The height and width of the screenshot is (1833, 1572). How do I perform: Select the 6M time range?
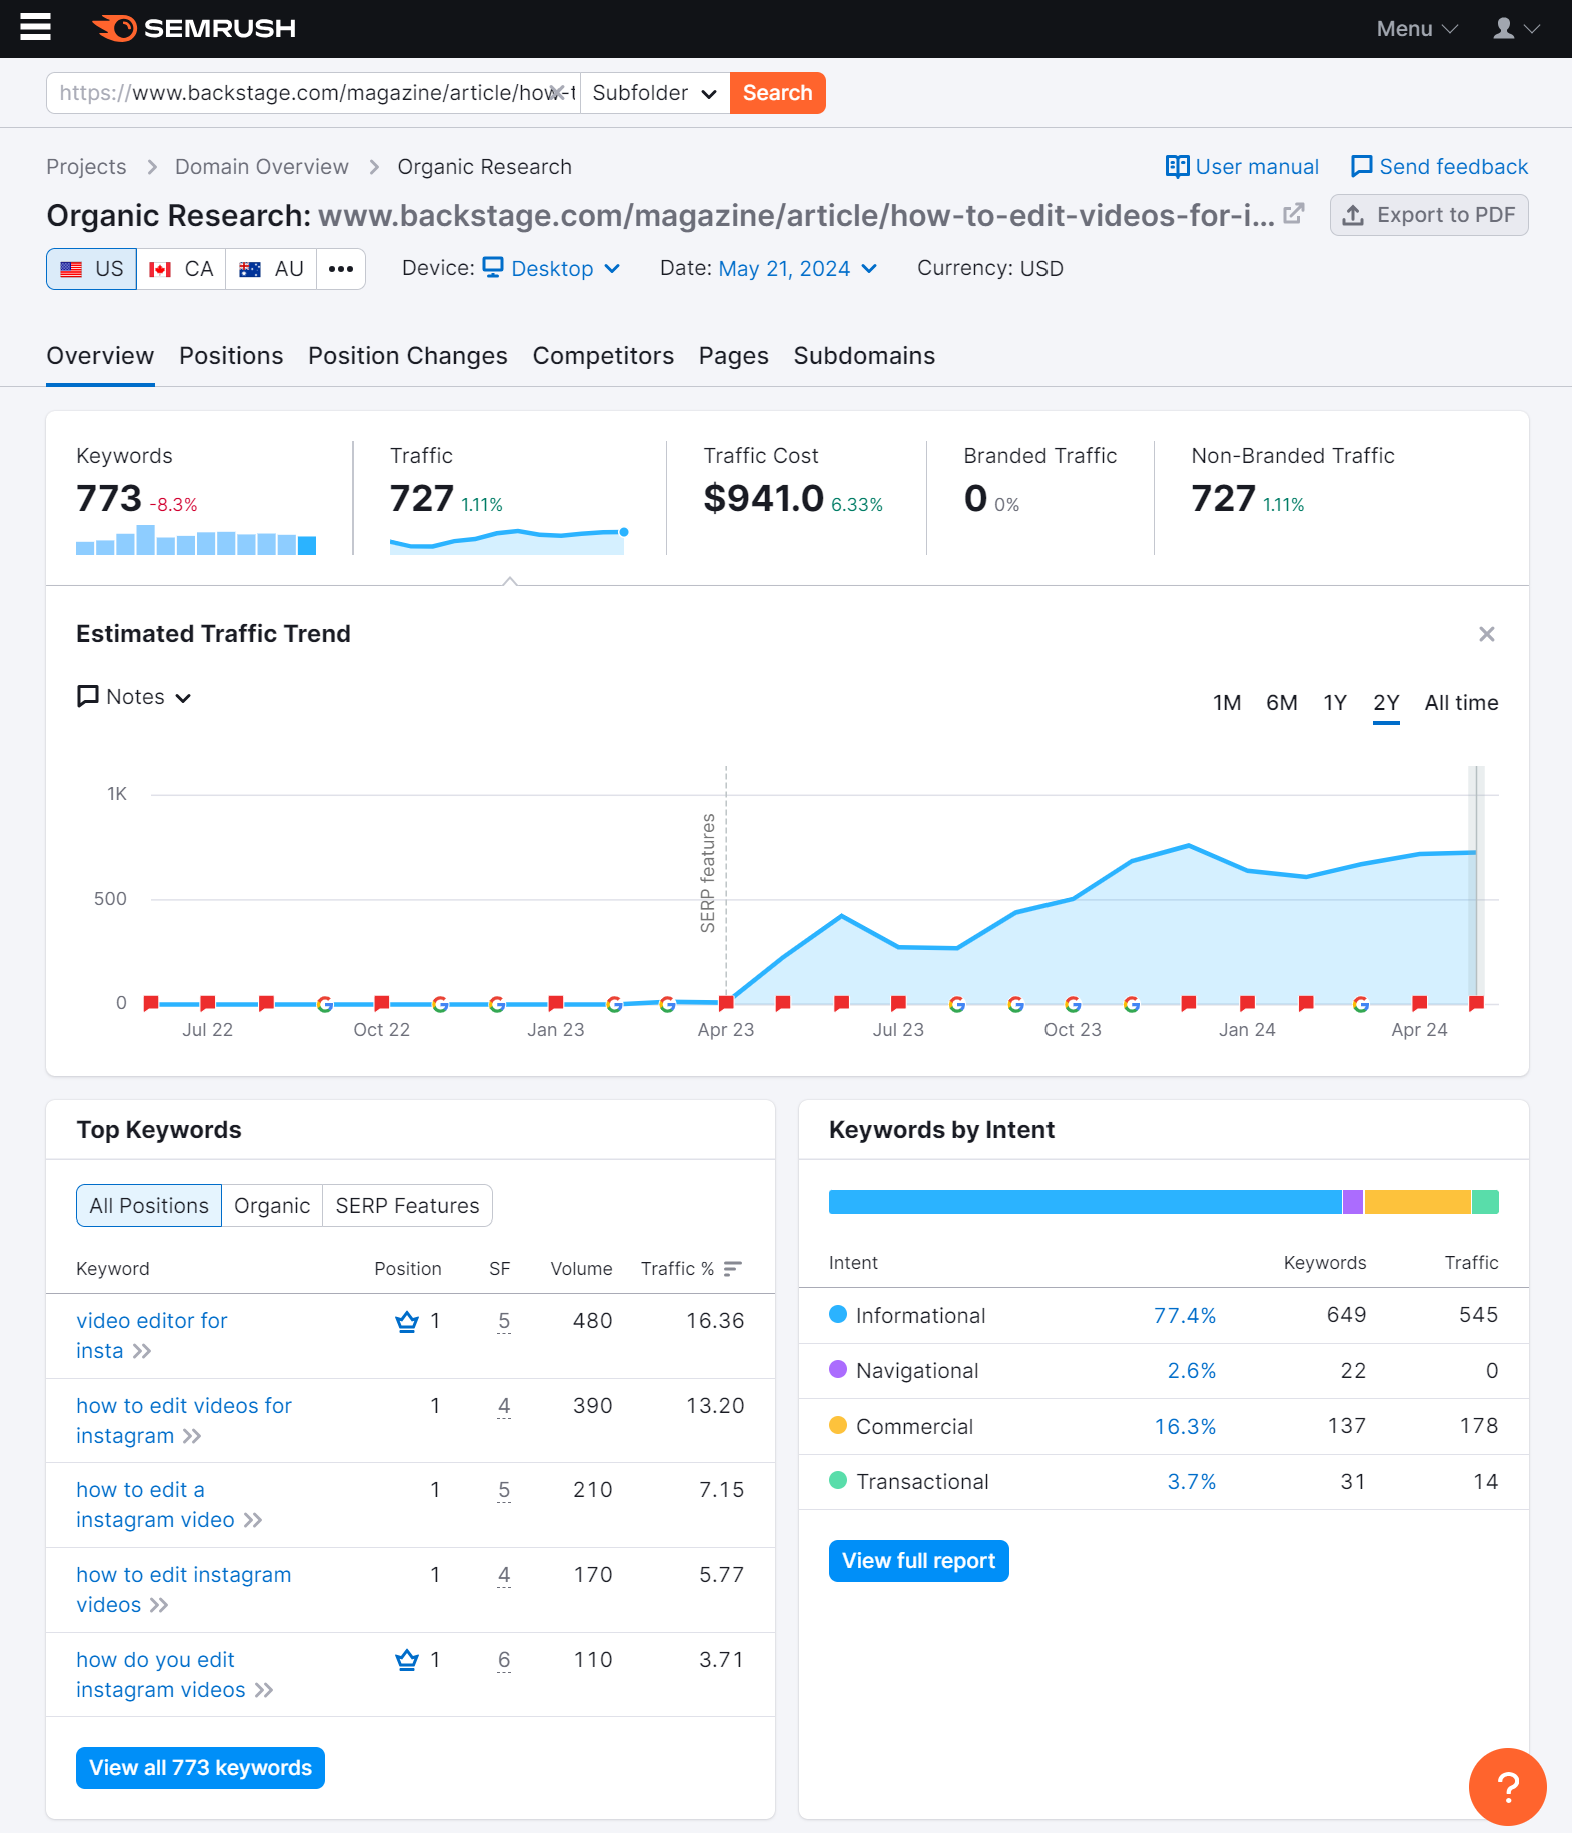(1282, 703)
